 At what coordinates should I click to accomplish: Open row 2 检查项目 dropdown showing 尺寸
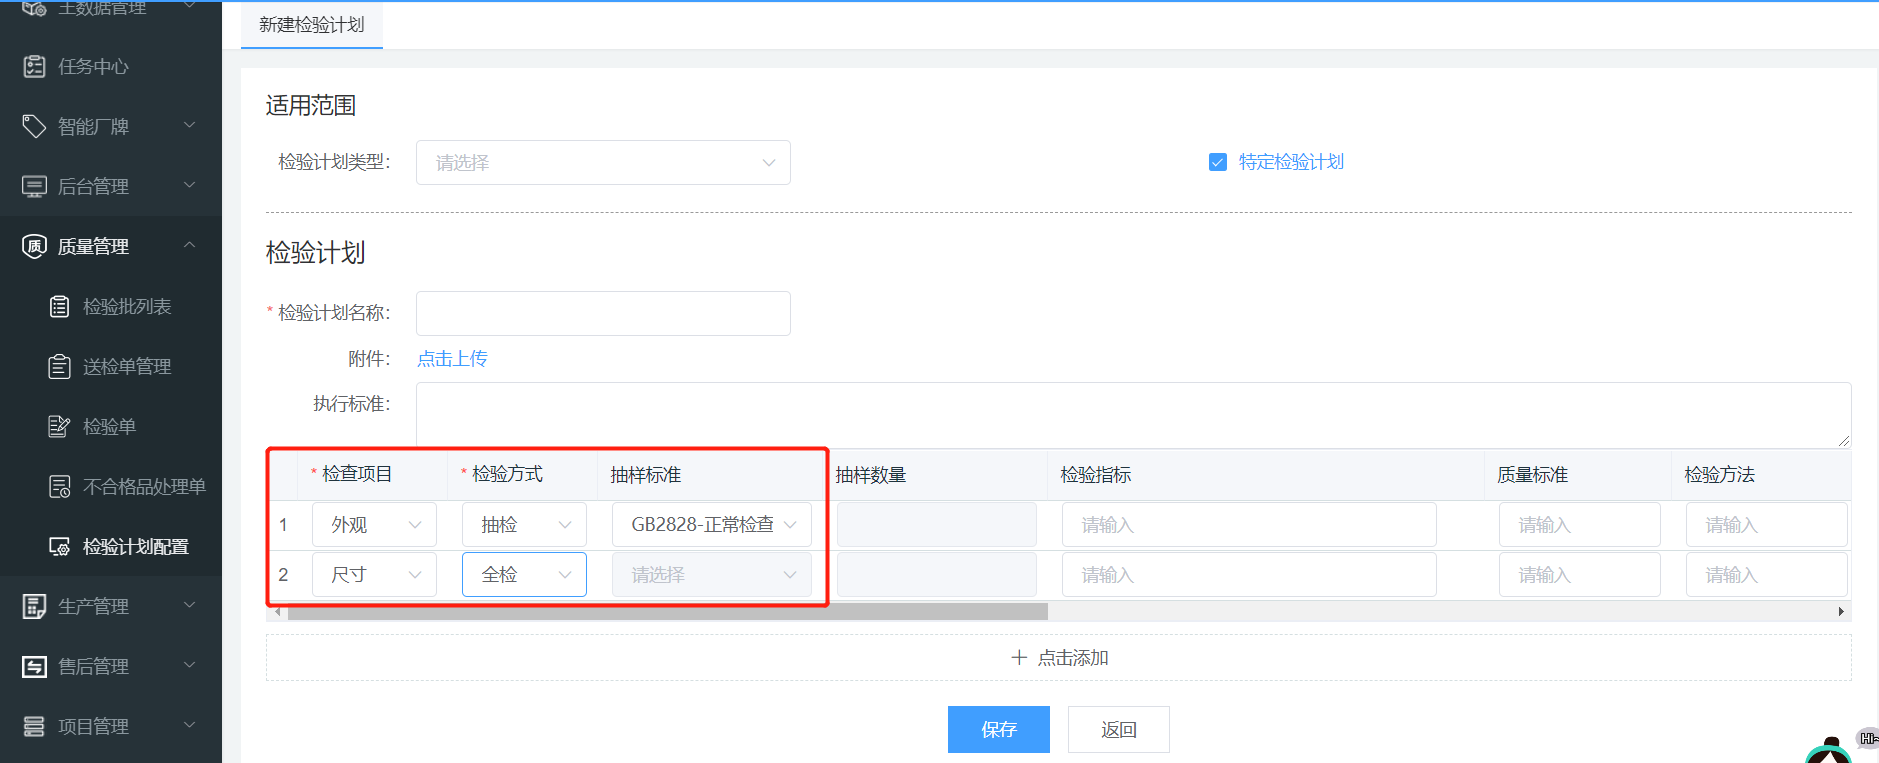coord(374,575)
